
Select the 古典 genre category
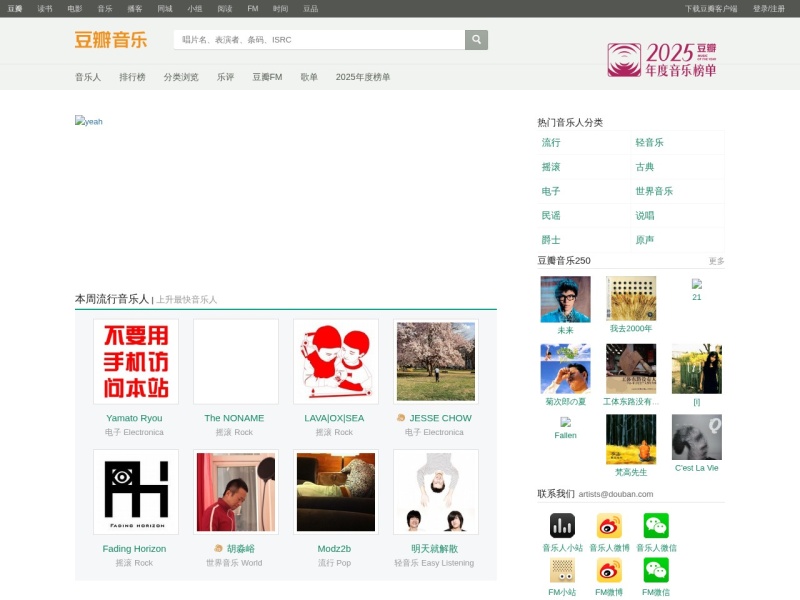click(x=645, y=167)
